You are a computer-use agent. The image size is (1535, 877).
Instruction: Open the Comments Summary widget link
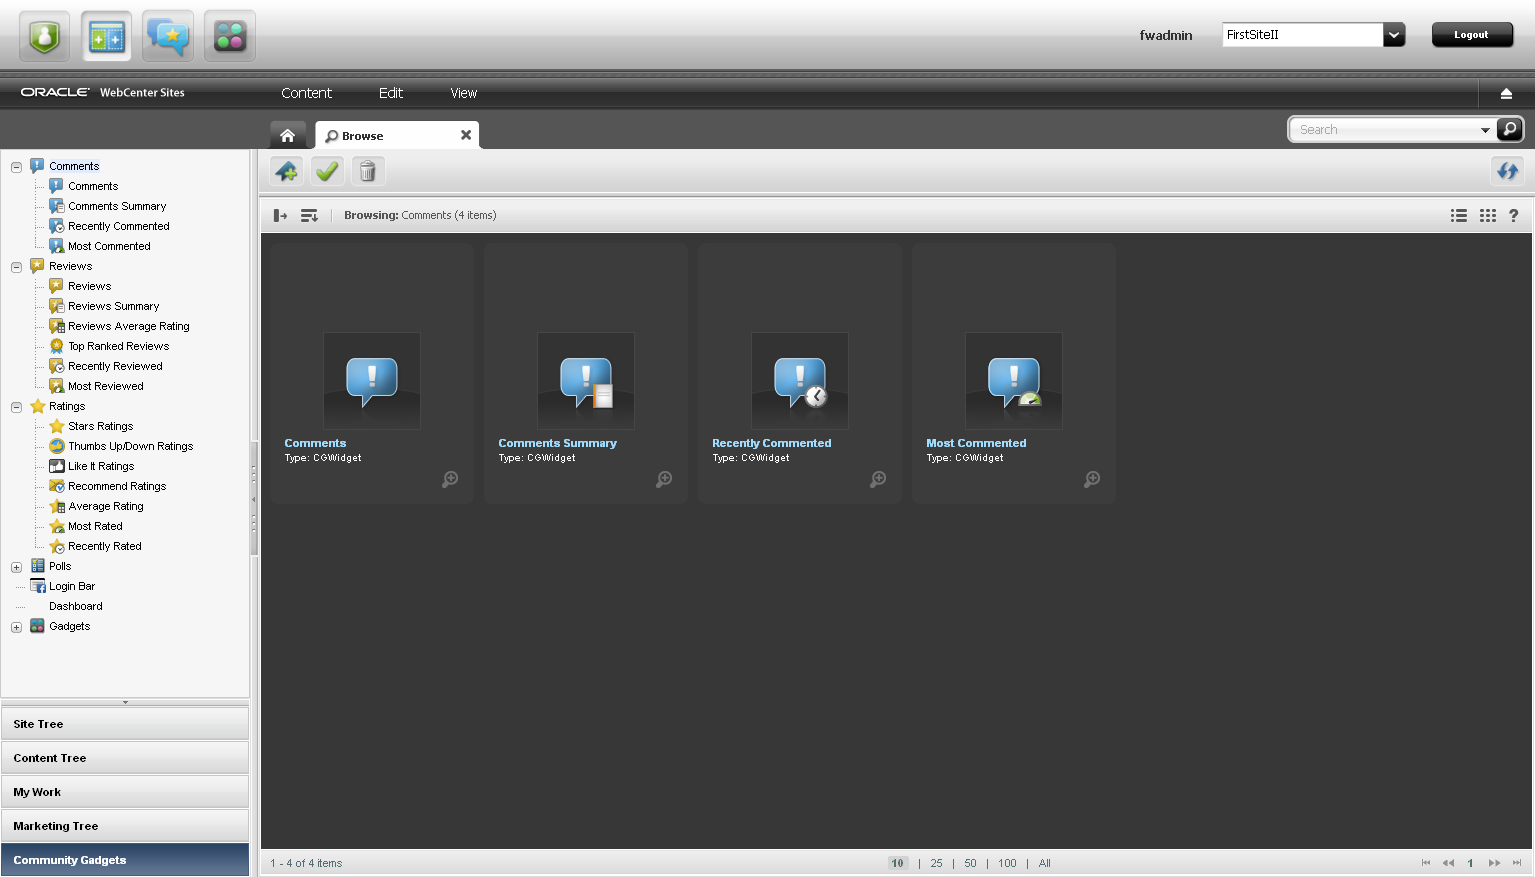(x=557, y=443)
